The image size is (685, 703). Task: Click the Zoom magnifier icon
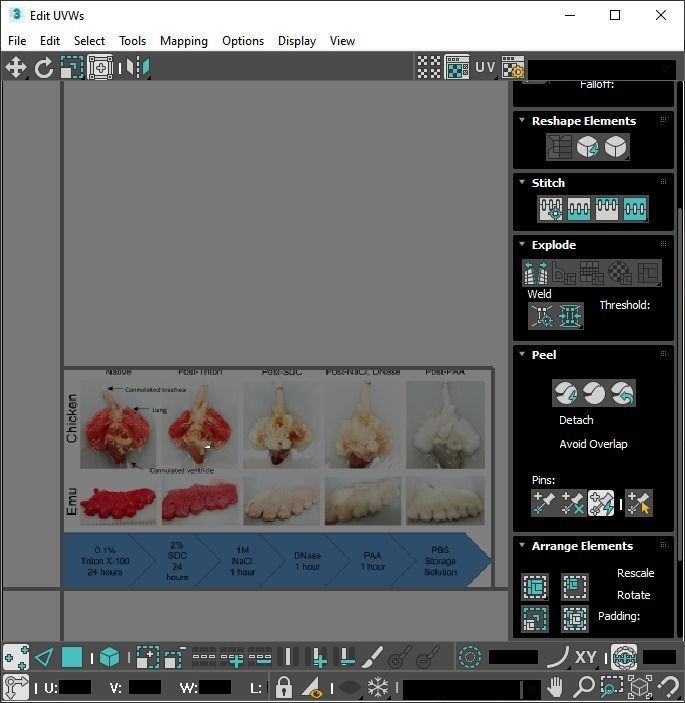pyautogui.click(x=584, y=686)
